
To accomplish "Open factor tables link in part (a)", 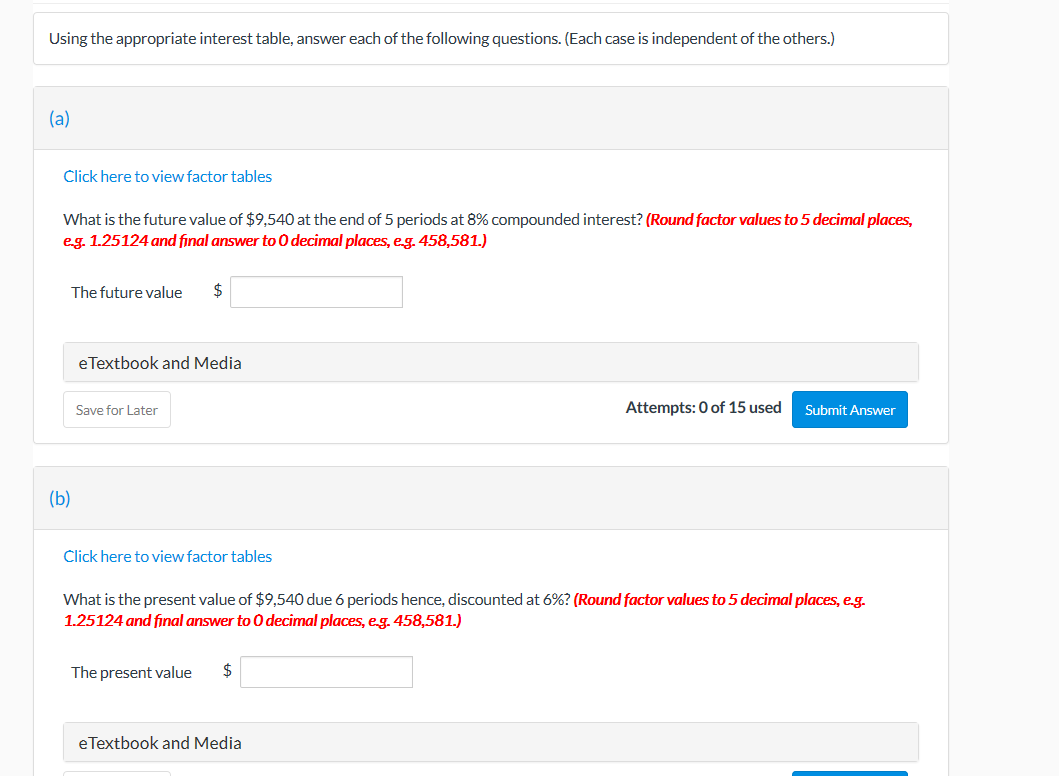I will (167, 176).
